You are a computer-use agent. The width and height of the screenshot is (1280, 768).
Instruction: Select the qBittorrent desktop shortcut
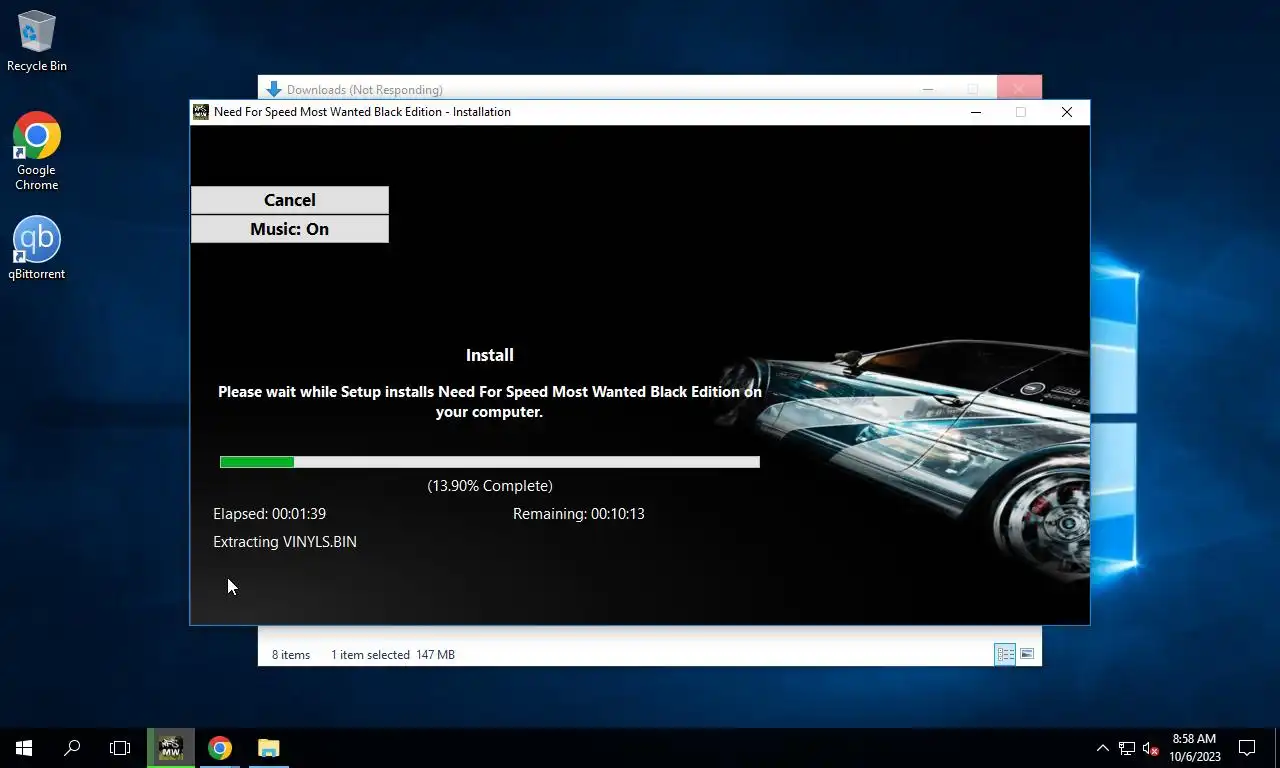click(x=37, y=248)
